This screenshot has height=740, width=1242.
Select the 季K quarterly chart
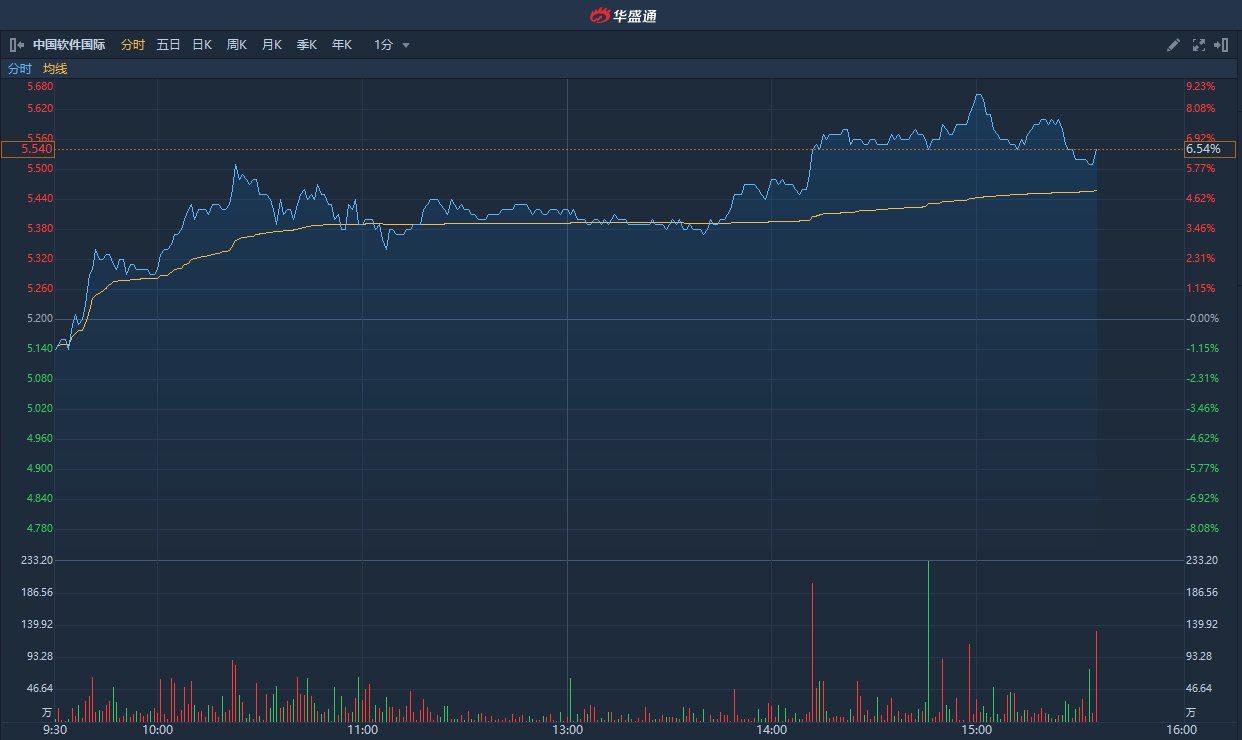[306, 45]
